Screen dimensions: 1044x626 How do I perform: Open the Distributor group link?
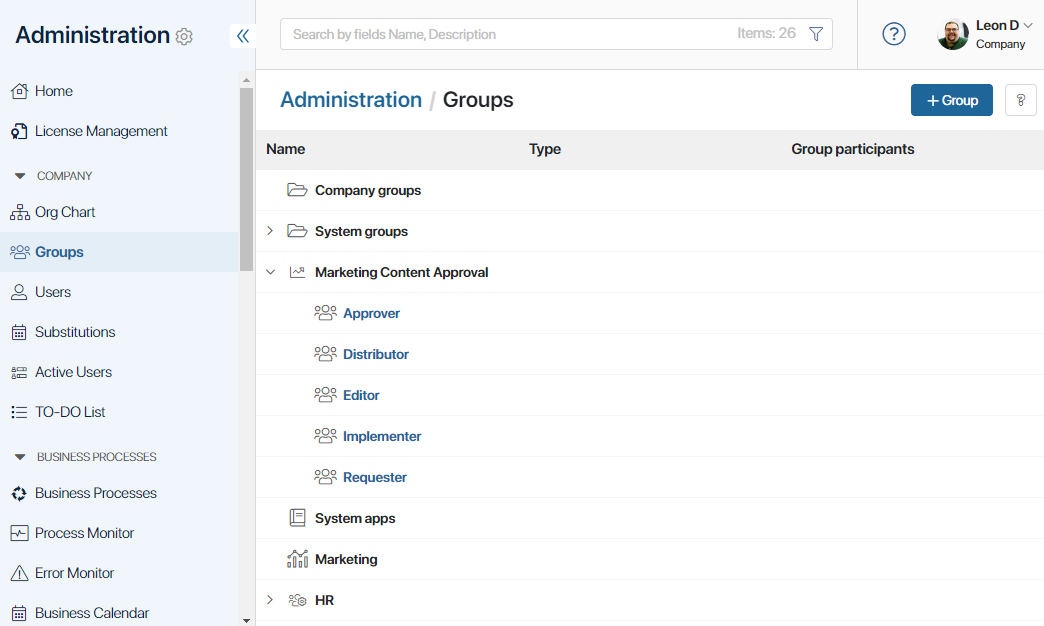click(x=376, y=354)
